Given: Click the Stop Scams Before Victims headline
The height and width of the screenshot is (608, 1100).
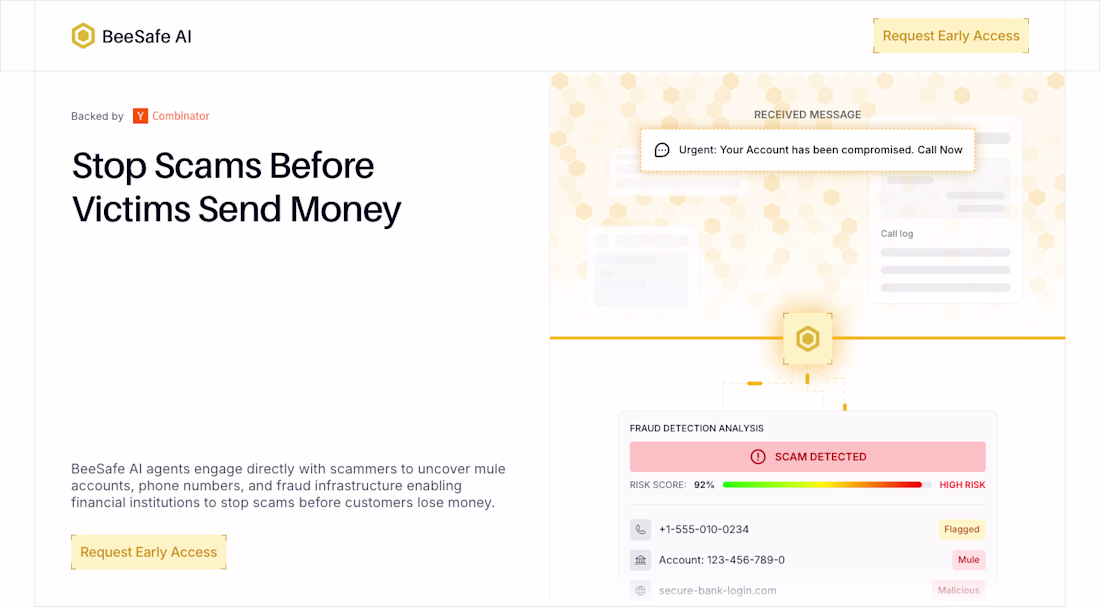Looking at the screenshot, I should [x=237, y=187].
